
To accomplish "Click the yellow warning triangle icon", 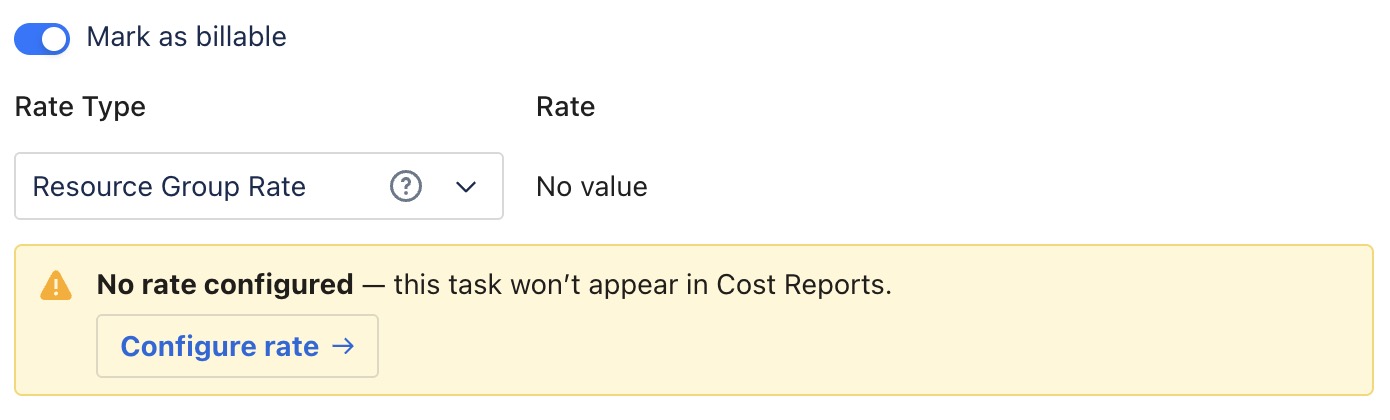I will click(x=56, y=286).
